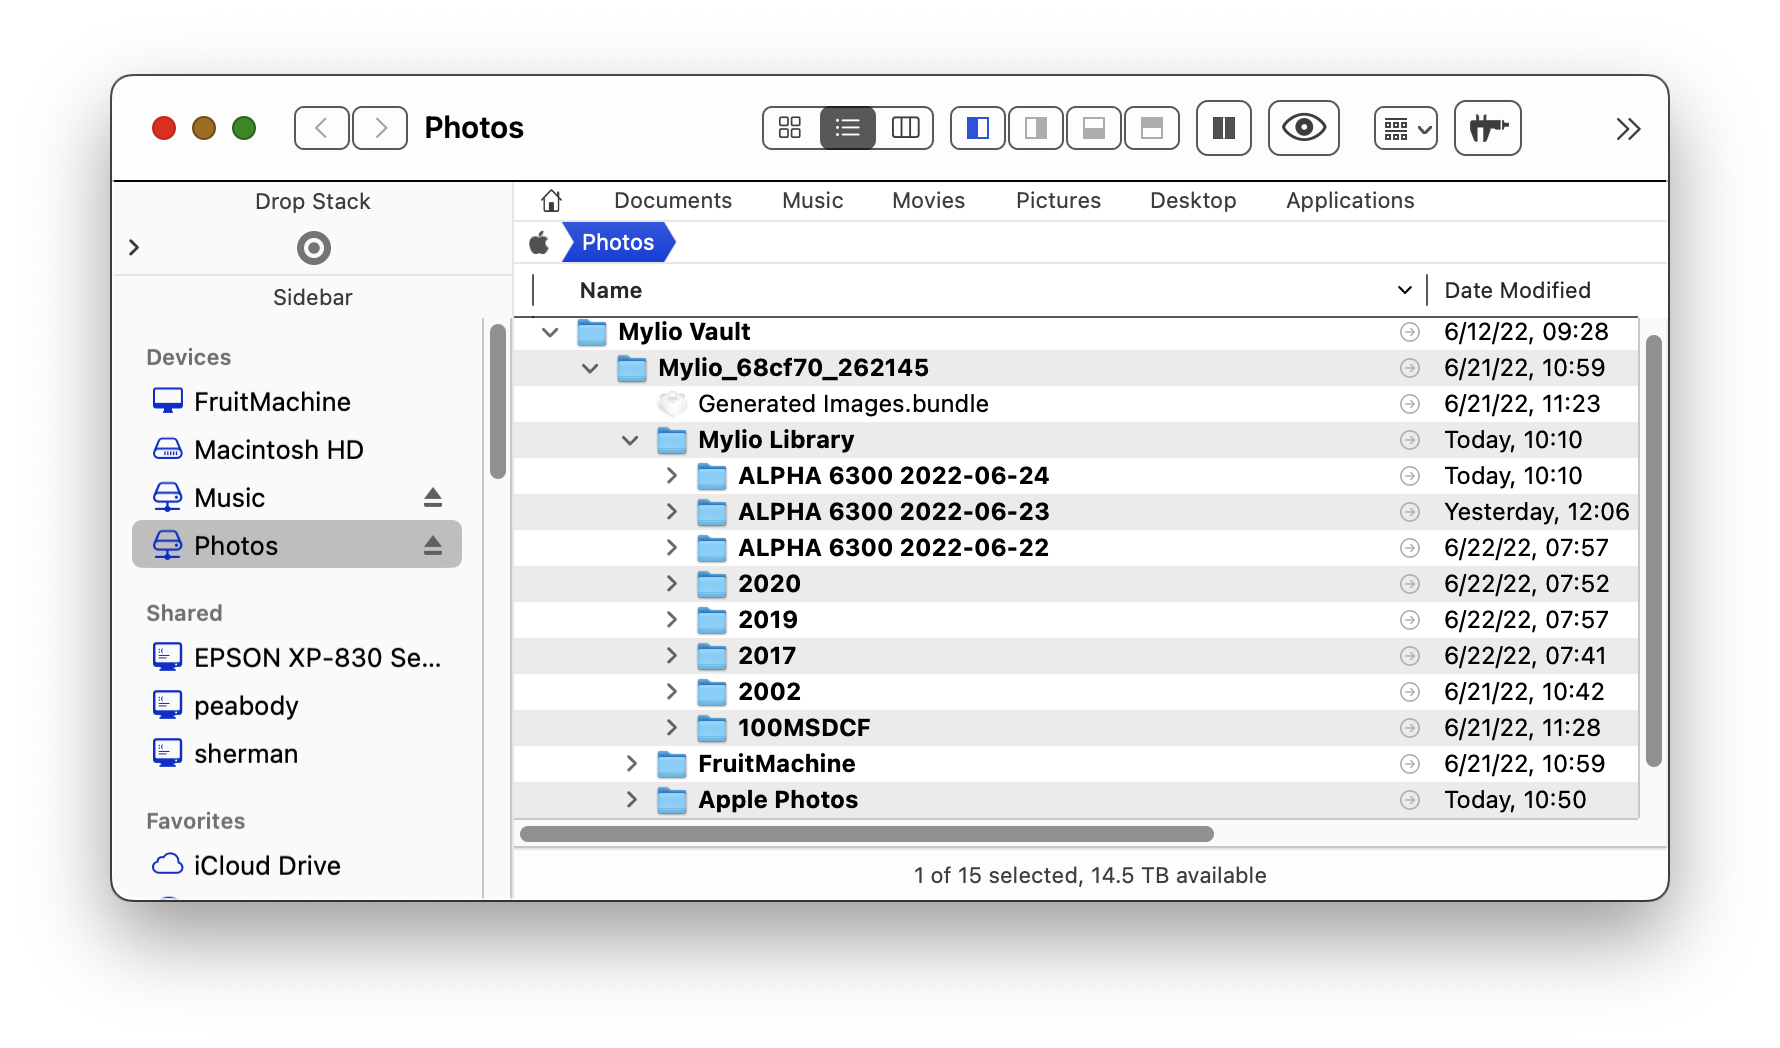The width and height of the screenshot is (1780, 1048).
Task: Click the Drop Stack target icon
Action: pyautogui.click(x=313, y=248)
